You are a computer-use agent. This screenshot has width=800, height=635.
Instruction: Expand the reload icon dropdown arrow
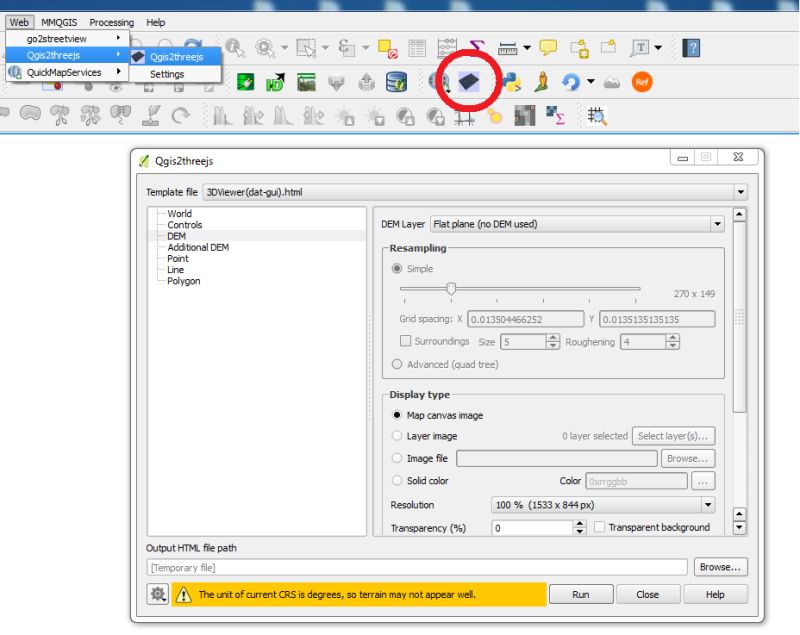590,82
